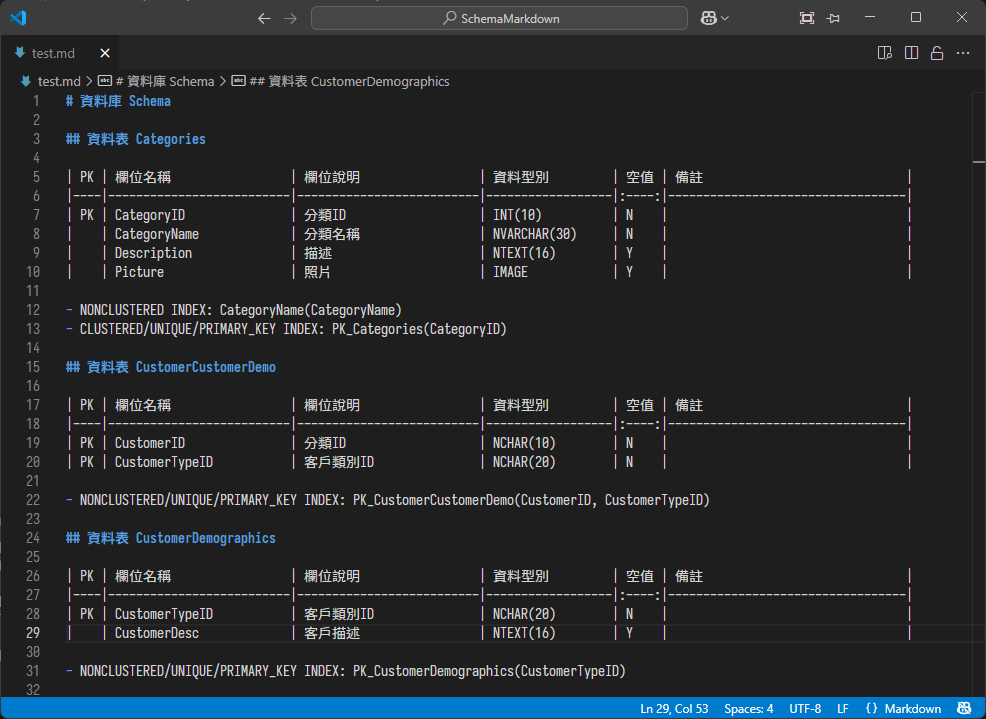The width and height of the screenshot is (986, 719).
Task: Change the LF end-of-line sequence
Action: point(843,708)
